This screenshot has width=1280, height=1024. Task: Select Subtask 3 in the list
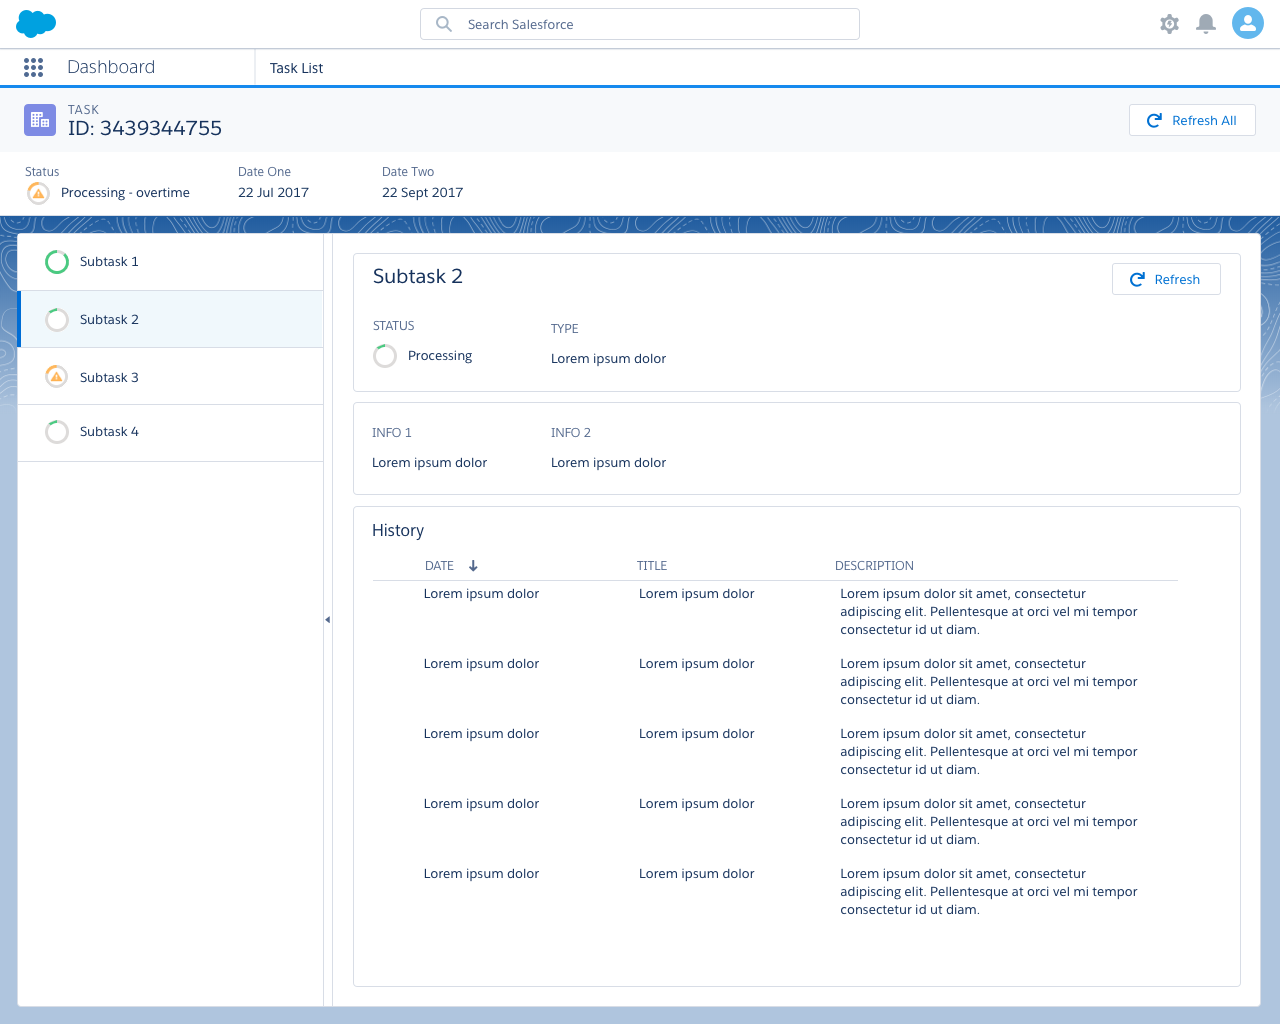[170, 376]
